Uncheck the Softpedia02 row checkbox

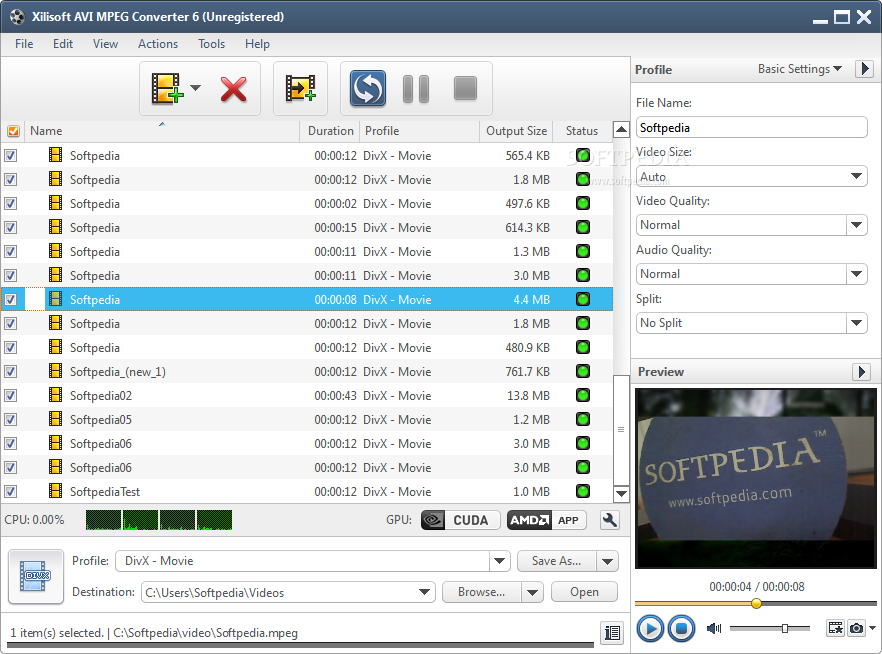11,395
